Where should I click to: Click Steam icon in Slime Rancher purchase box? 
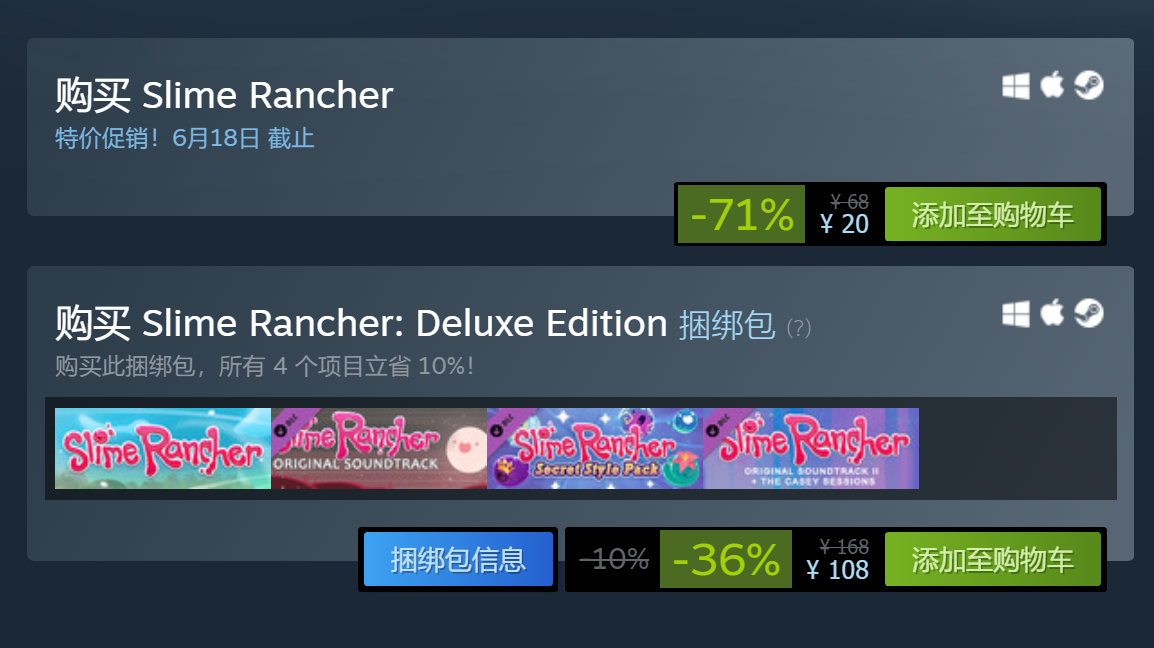click(1088, 85)
